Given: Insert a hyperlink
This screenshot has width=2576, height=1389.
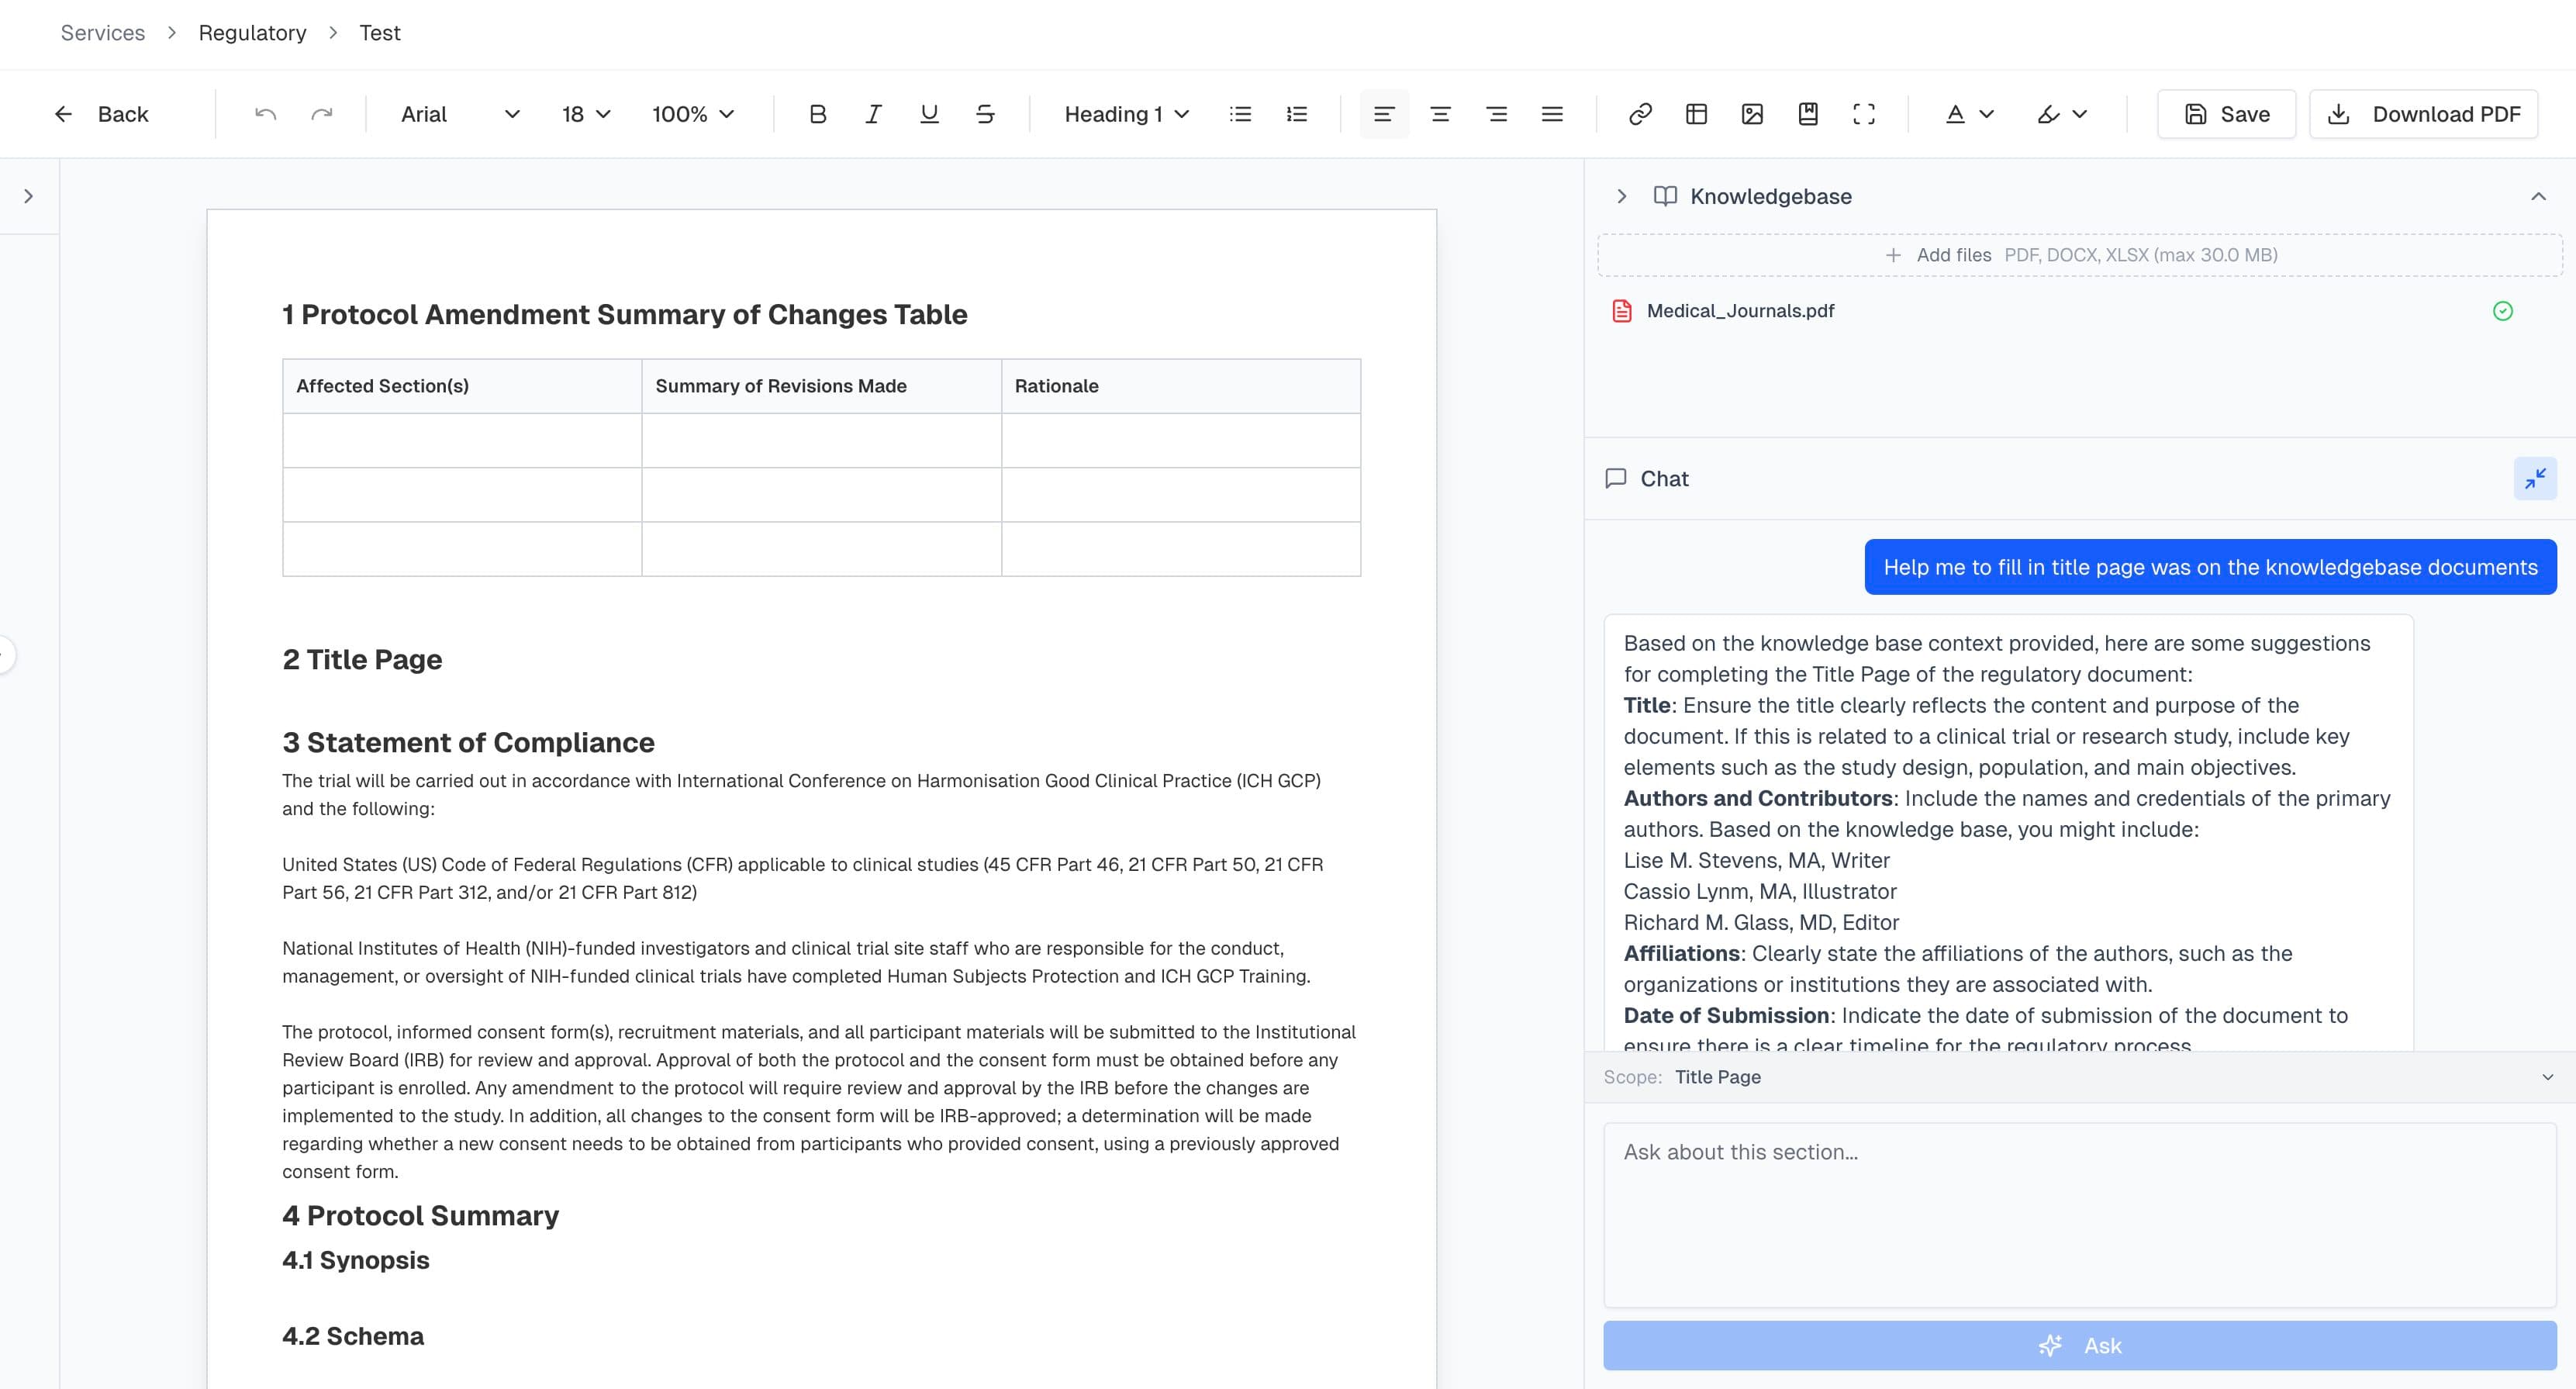Looking at the screenshot, I should (x=1640, y=113).
